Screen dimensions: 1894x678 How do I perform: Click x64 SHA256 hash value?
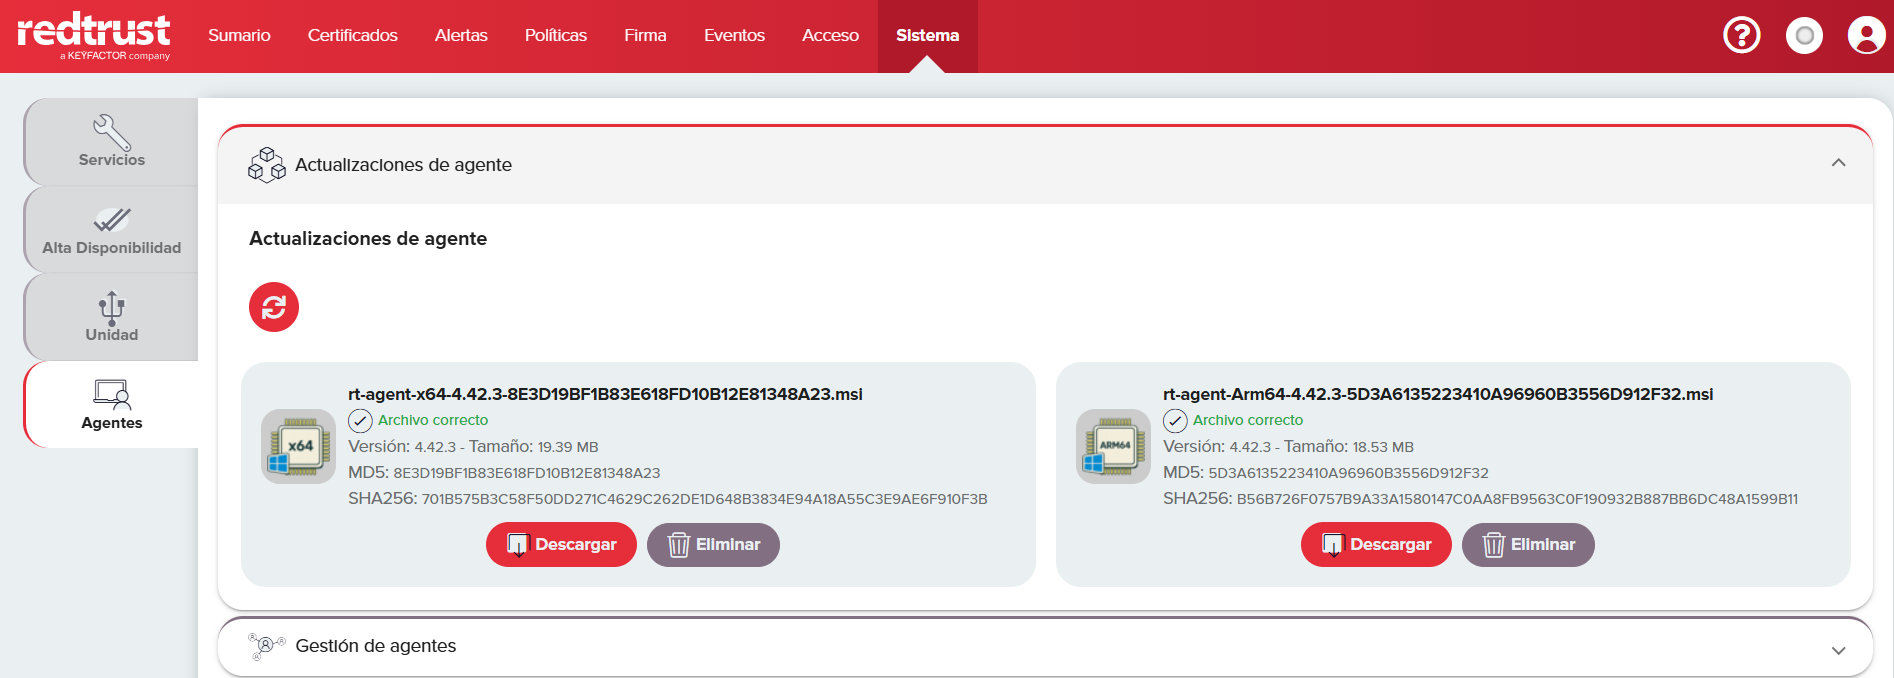[x=704, y=499]
